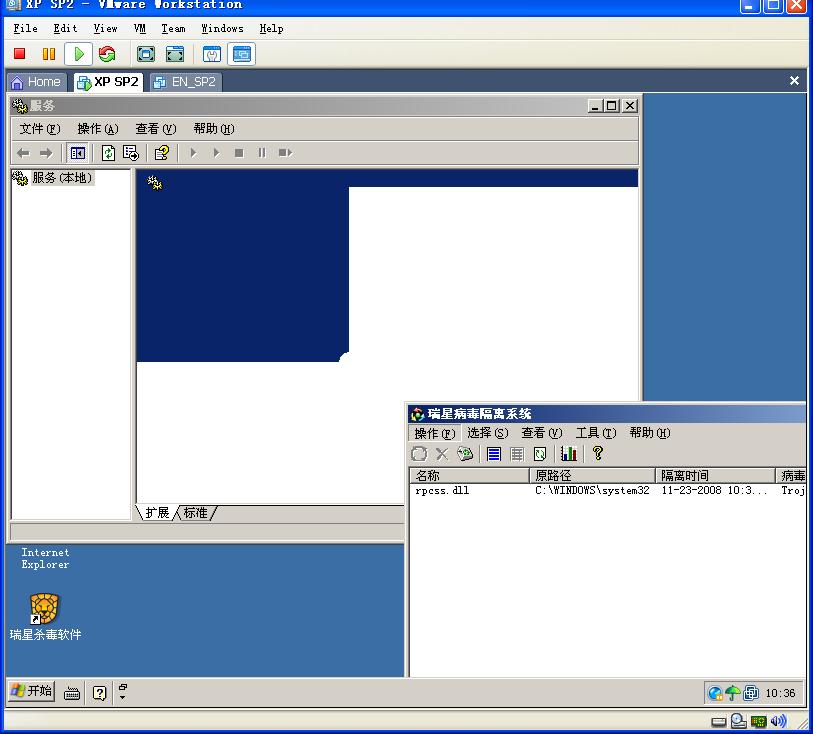
Task: Click the VMware console view icon
Action: click(242, 54)
